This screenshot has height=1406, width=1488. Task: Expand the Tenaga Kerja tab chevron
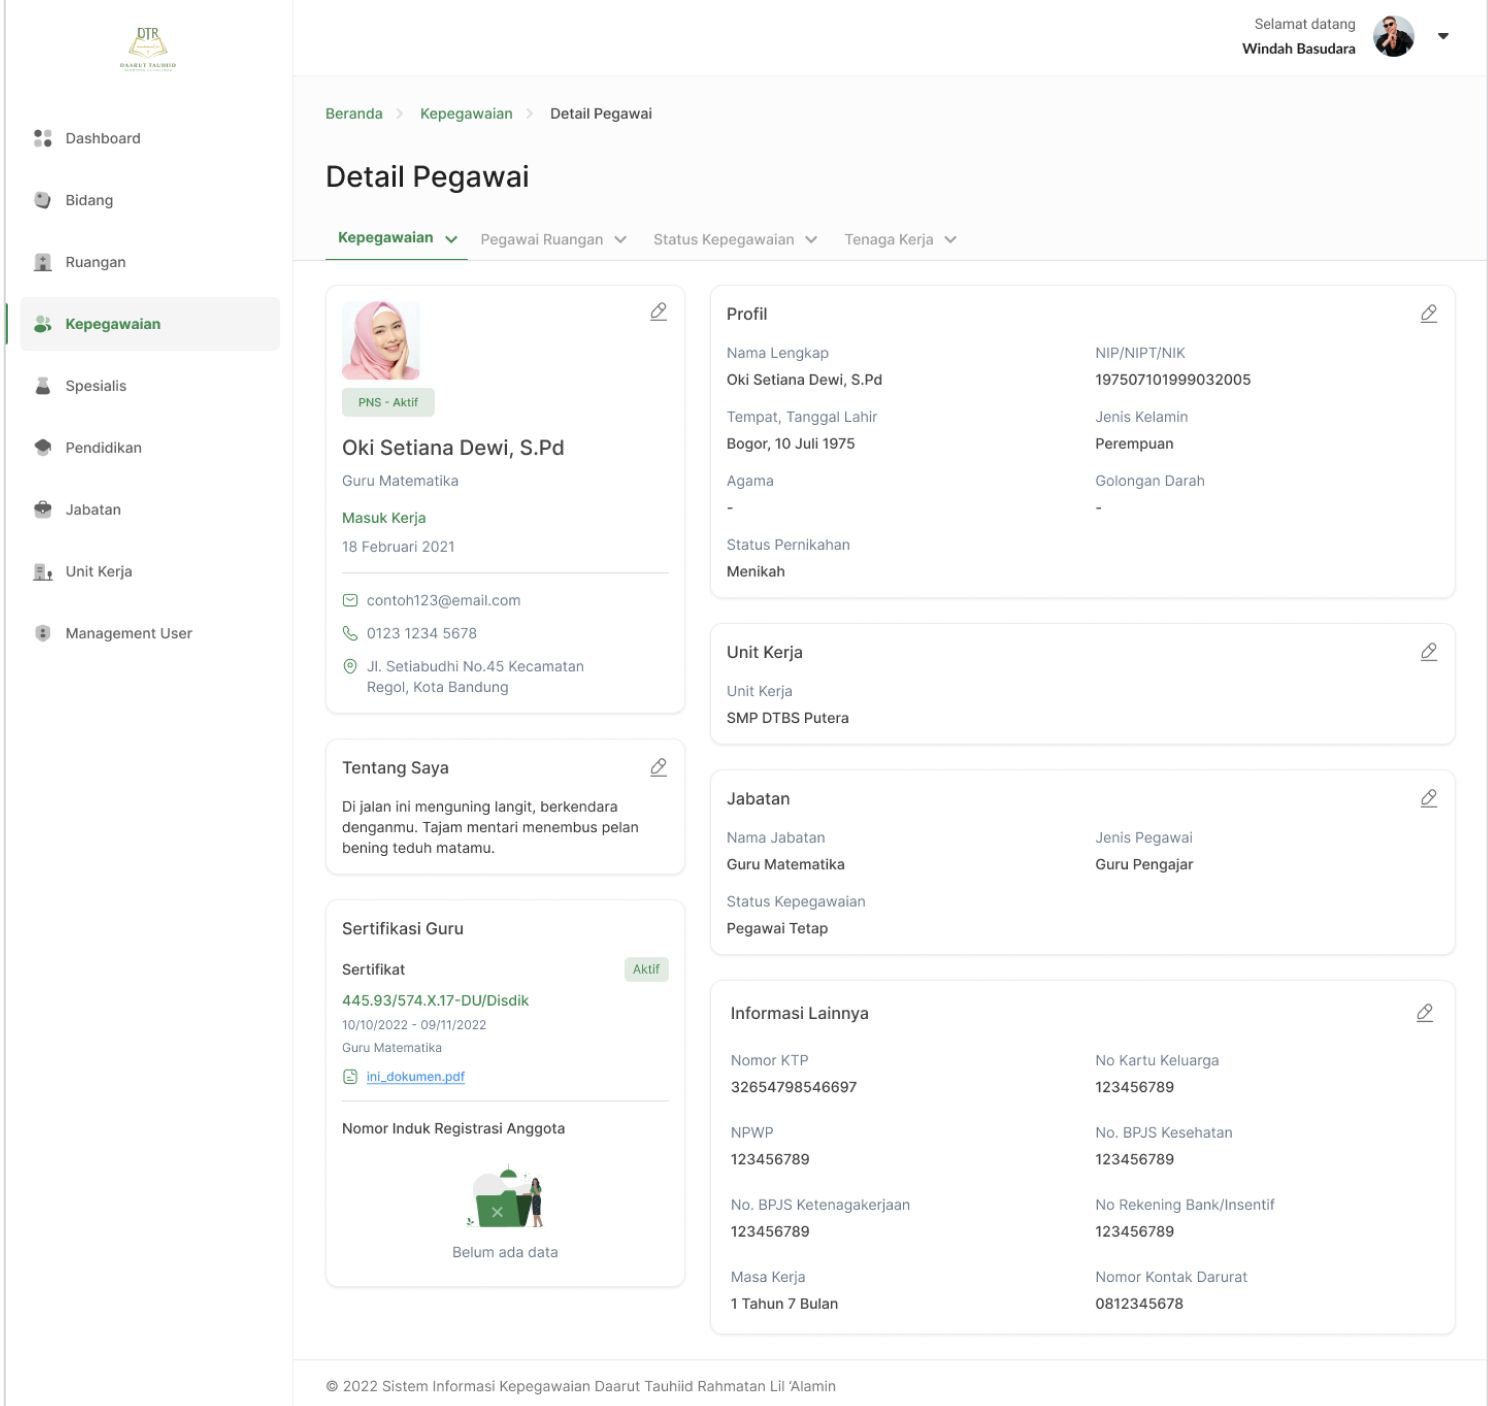pos(950,240)
